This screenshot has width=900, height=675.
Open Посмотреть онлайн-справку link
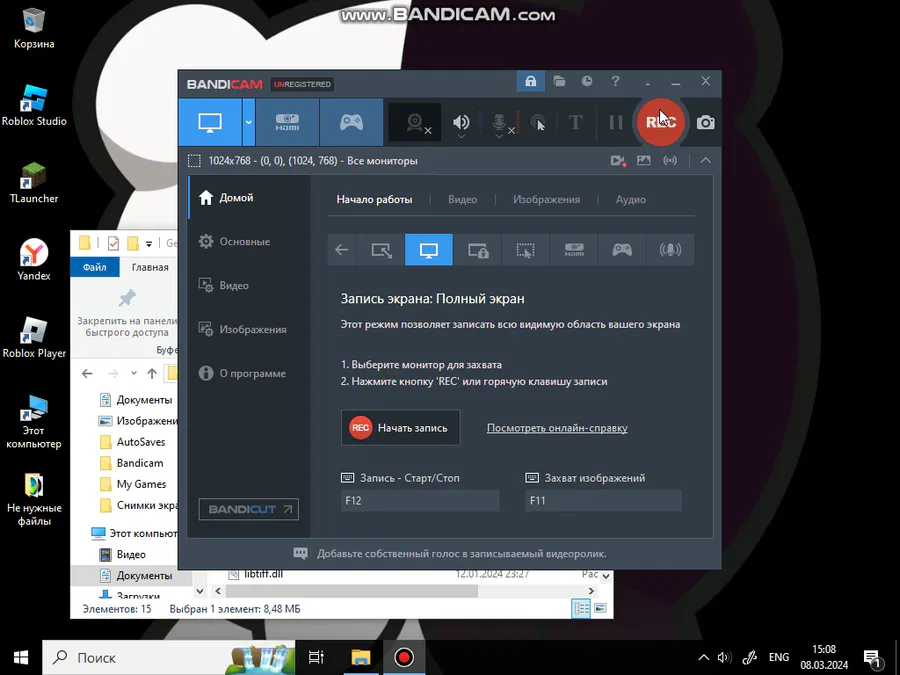[x=557, y=428]
